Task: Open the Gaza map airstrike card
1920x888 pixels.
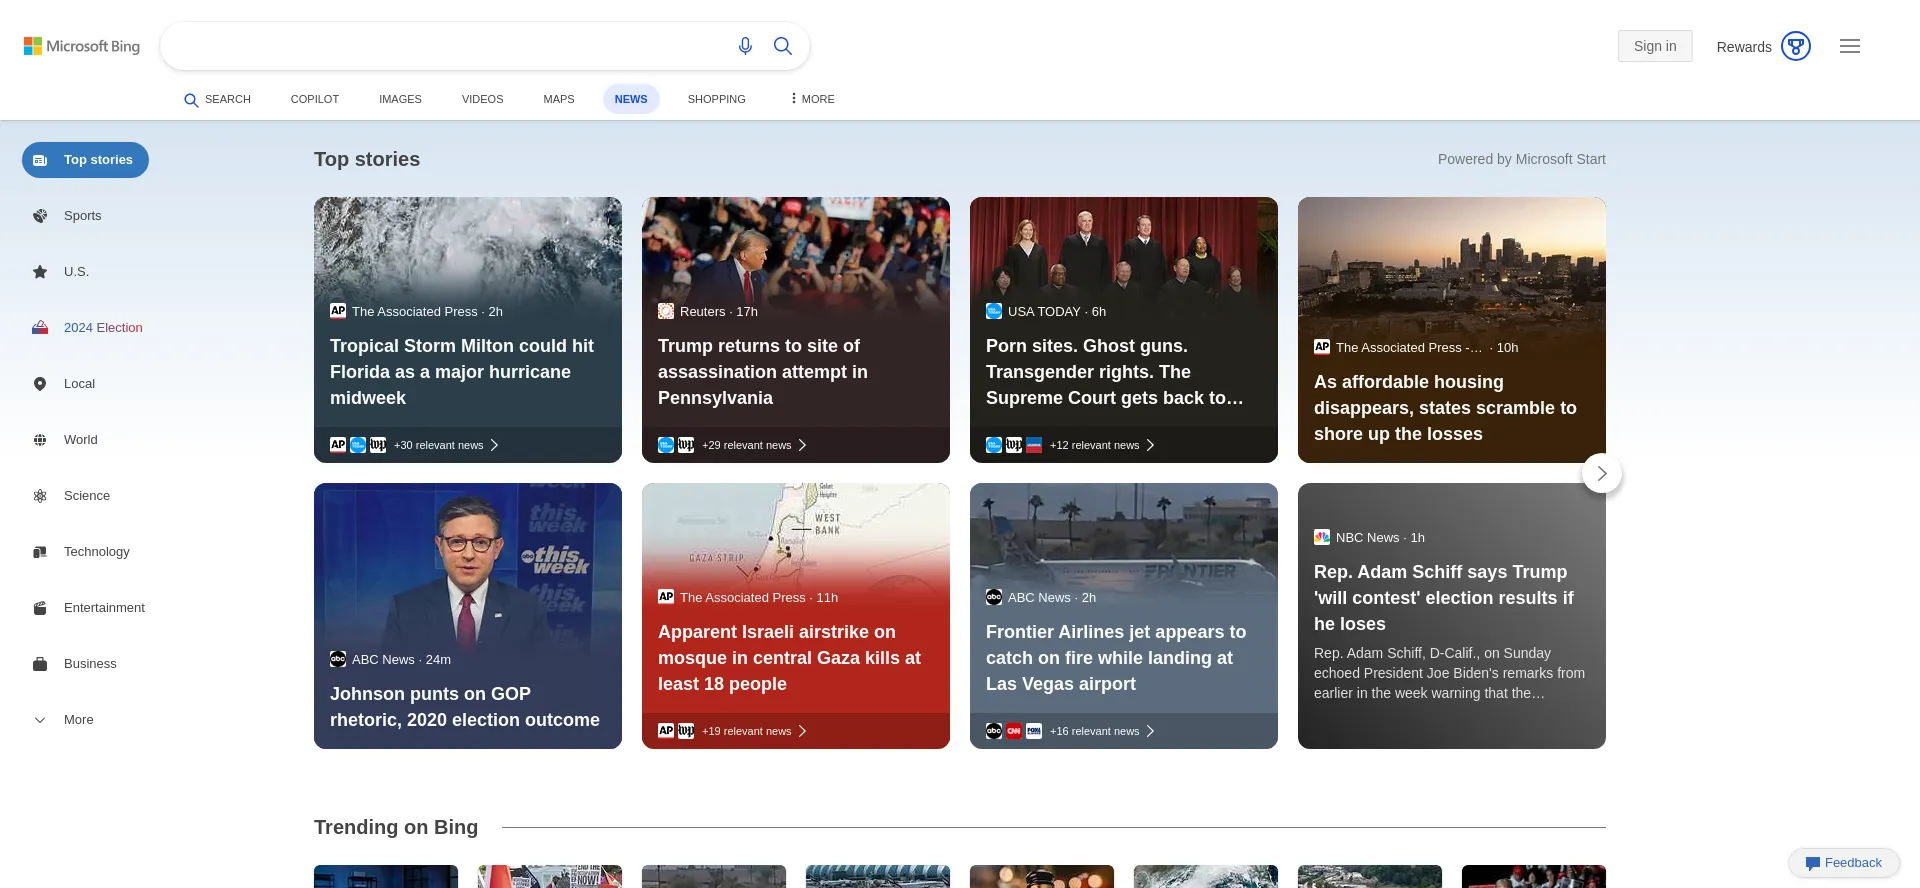Action: [x=796, y=616]
